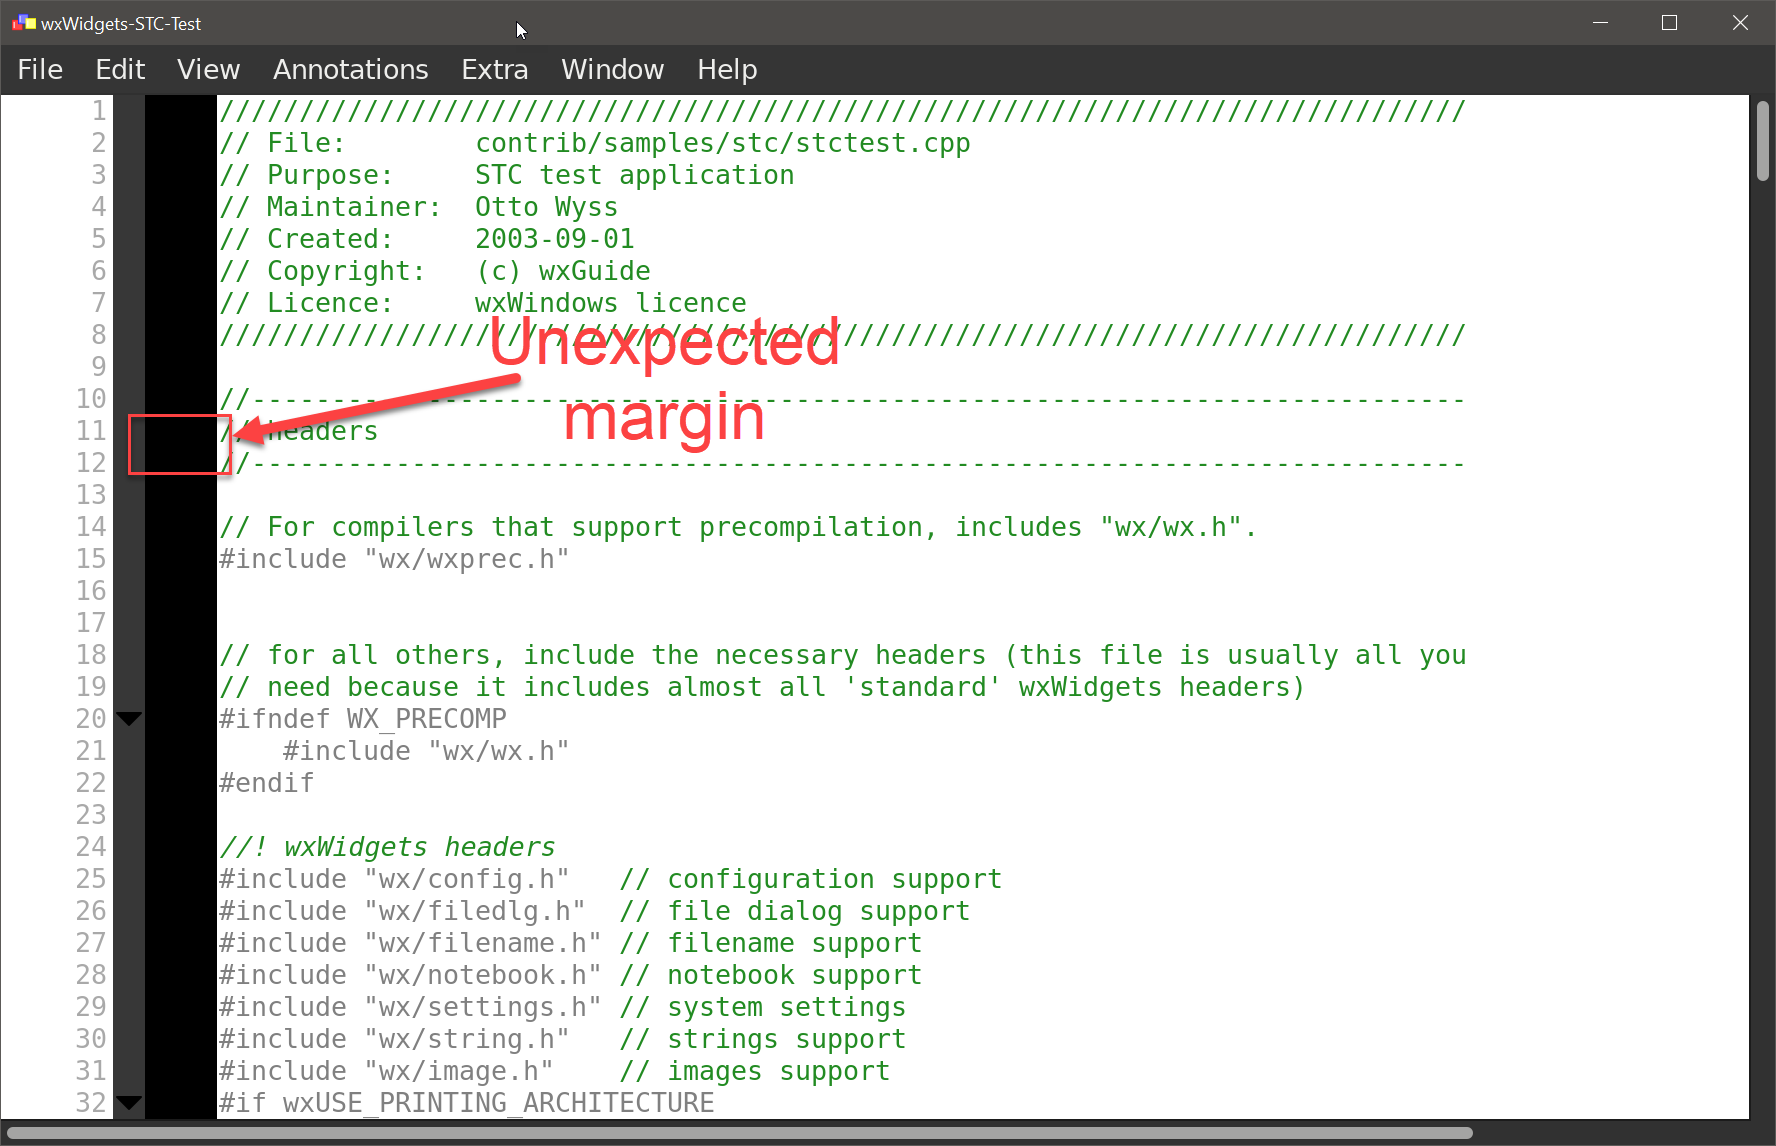The image size is (1776, 1146).
Task: Open the Edit menu
Action: click(x=120, y=69)
